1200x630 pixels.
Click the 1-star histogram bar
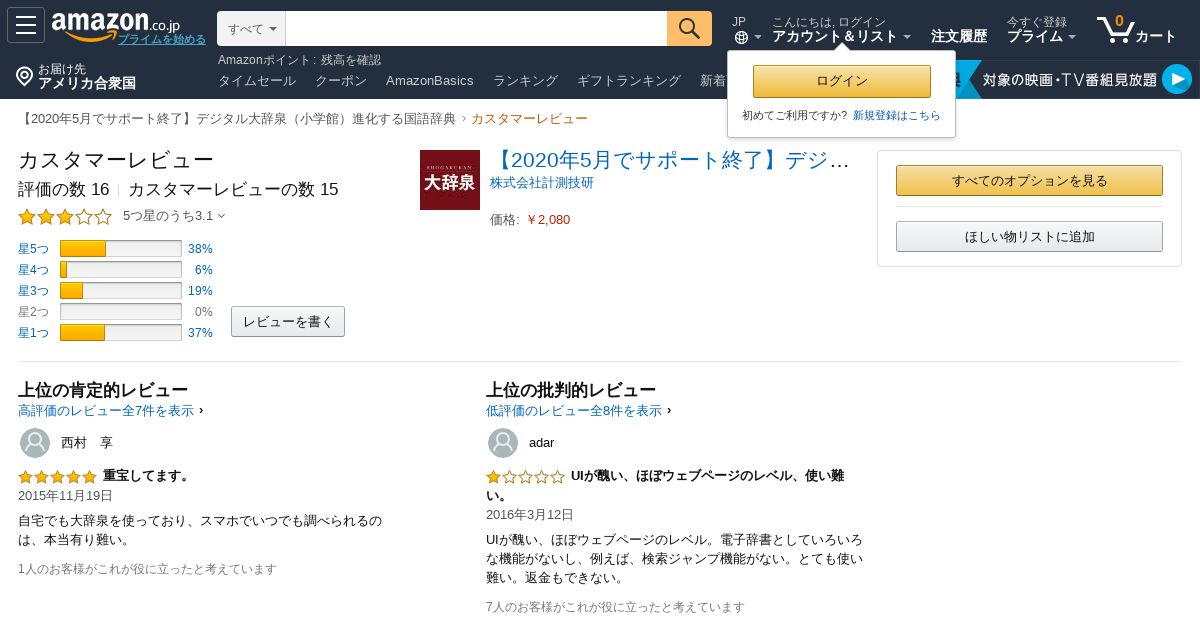coord(121,333)
